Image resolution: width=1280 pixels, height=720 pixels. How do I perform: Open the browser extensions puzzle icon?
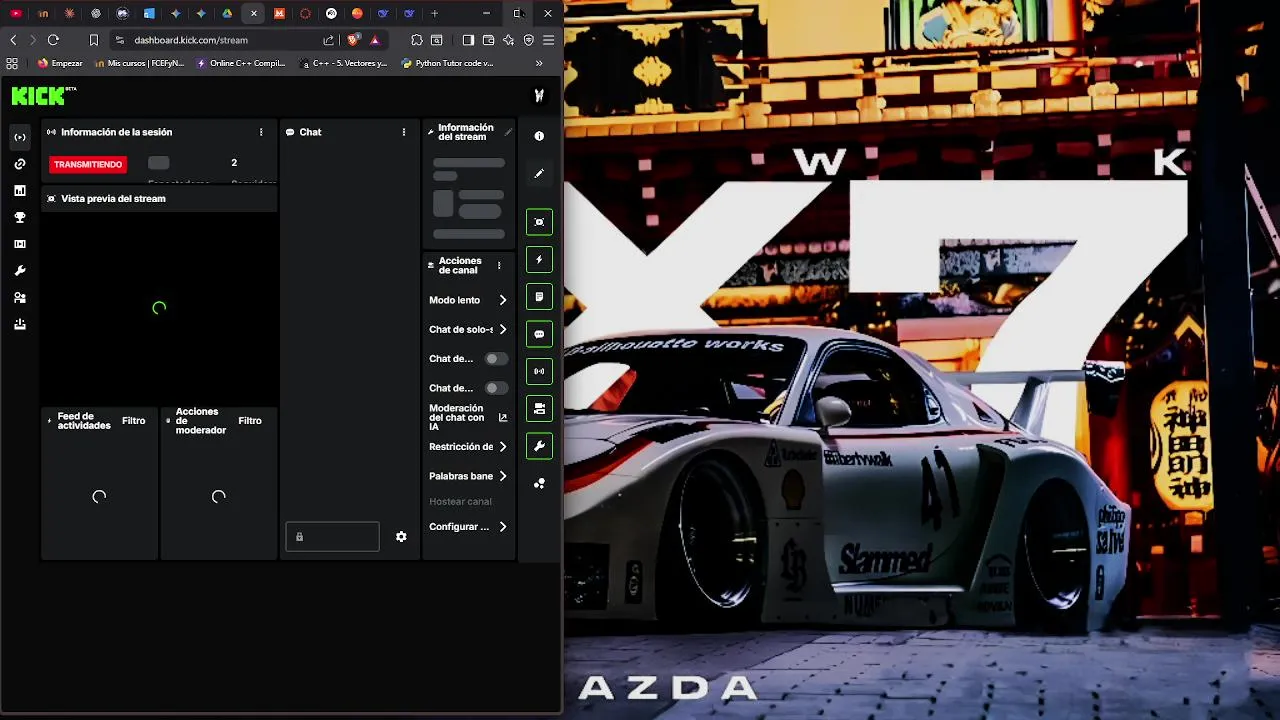point(417,40)
